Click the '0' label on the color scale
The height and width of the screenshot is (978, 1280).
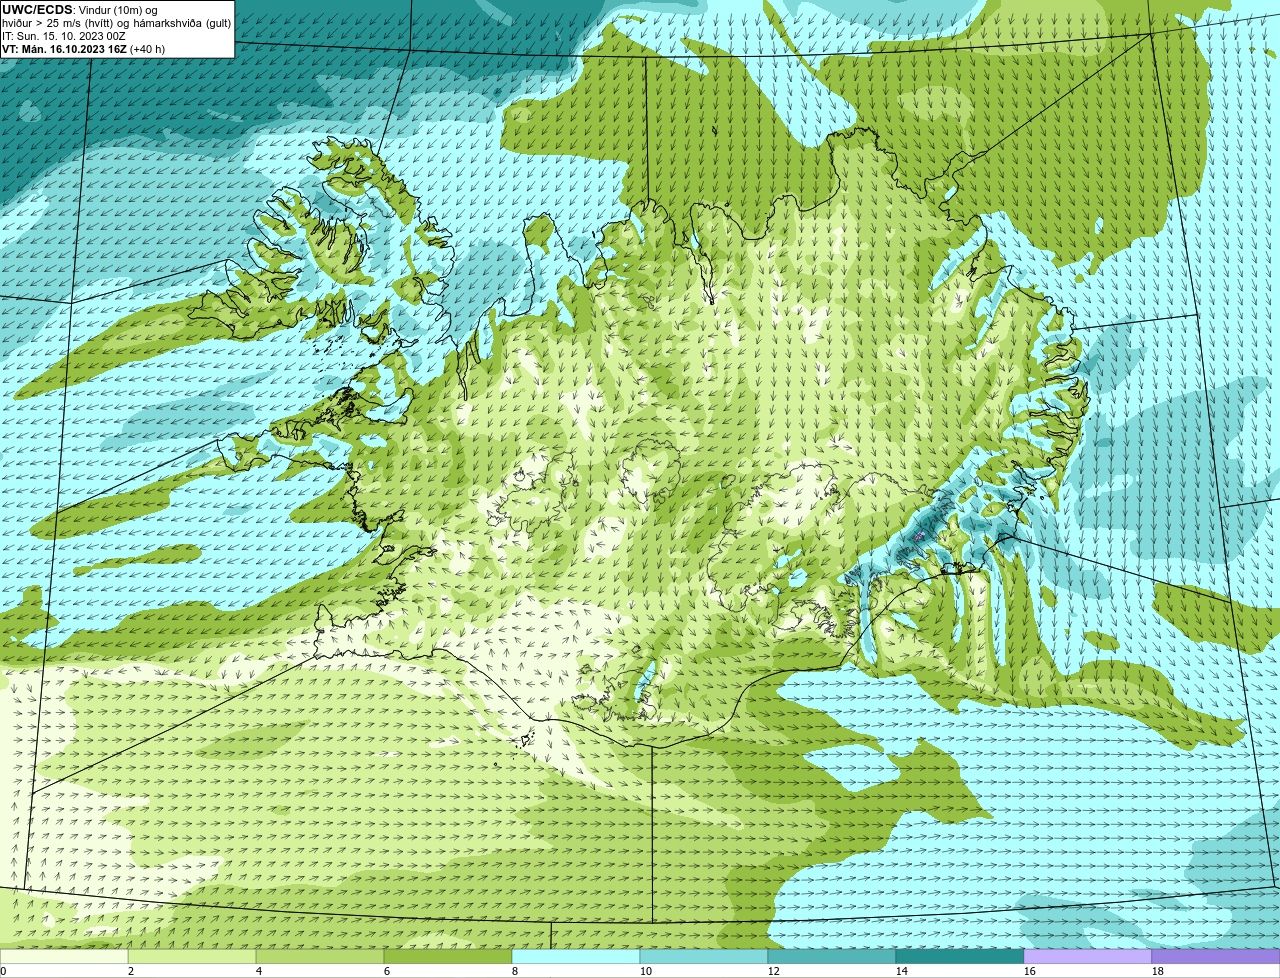point(3,971)
